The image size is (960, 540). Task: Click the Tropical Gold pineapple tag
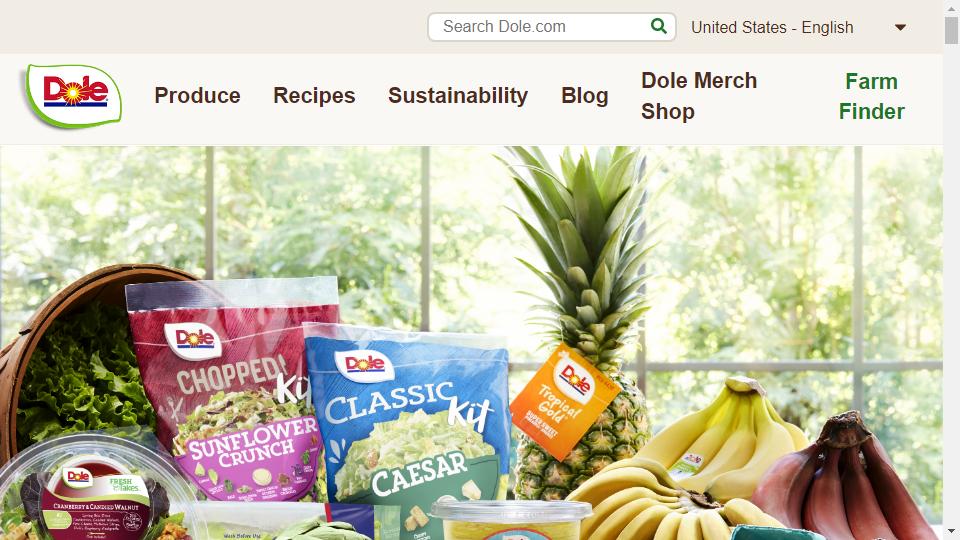pos(564,401)
